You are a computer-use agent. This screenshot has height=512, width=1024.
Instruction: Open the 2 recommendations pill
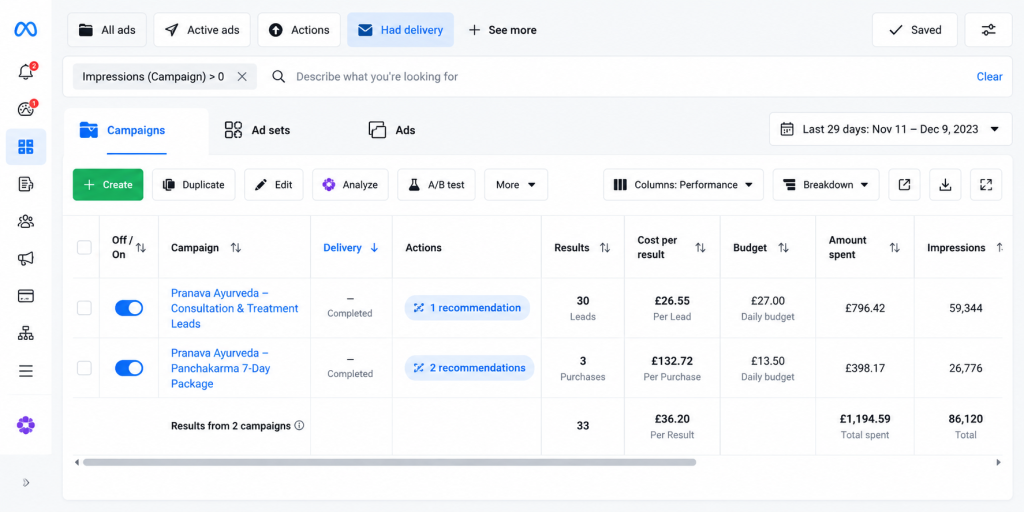470,368
